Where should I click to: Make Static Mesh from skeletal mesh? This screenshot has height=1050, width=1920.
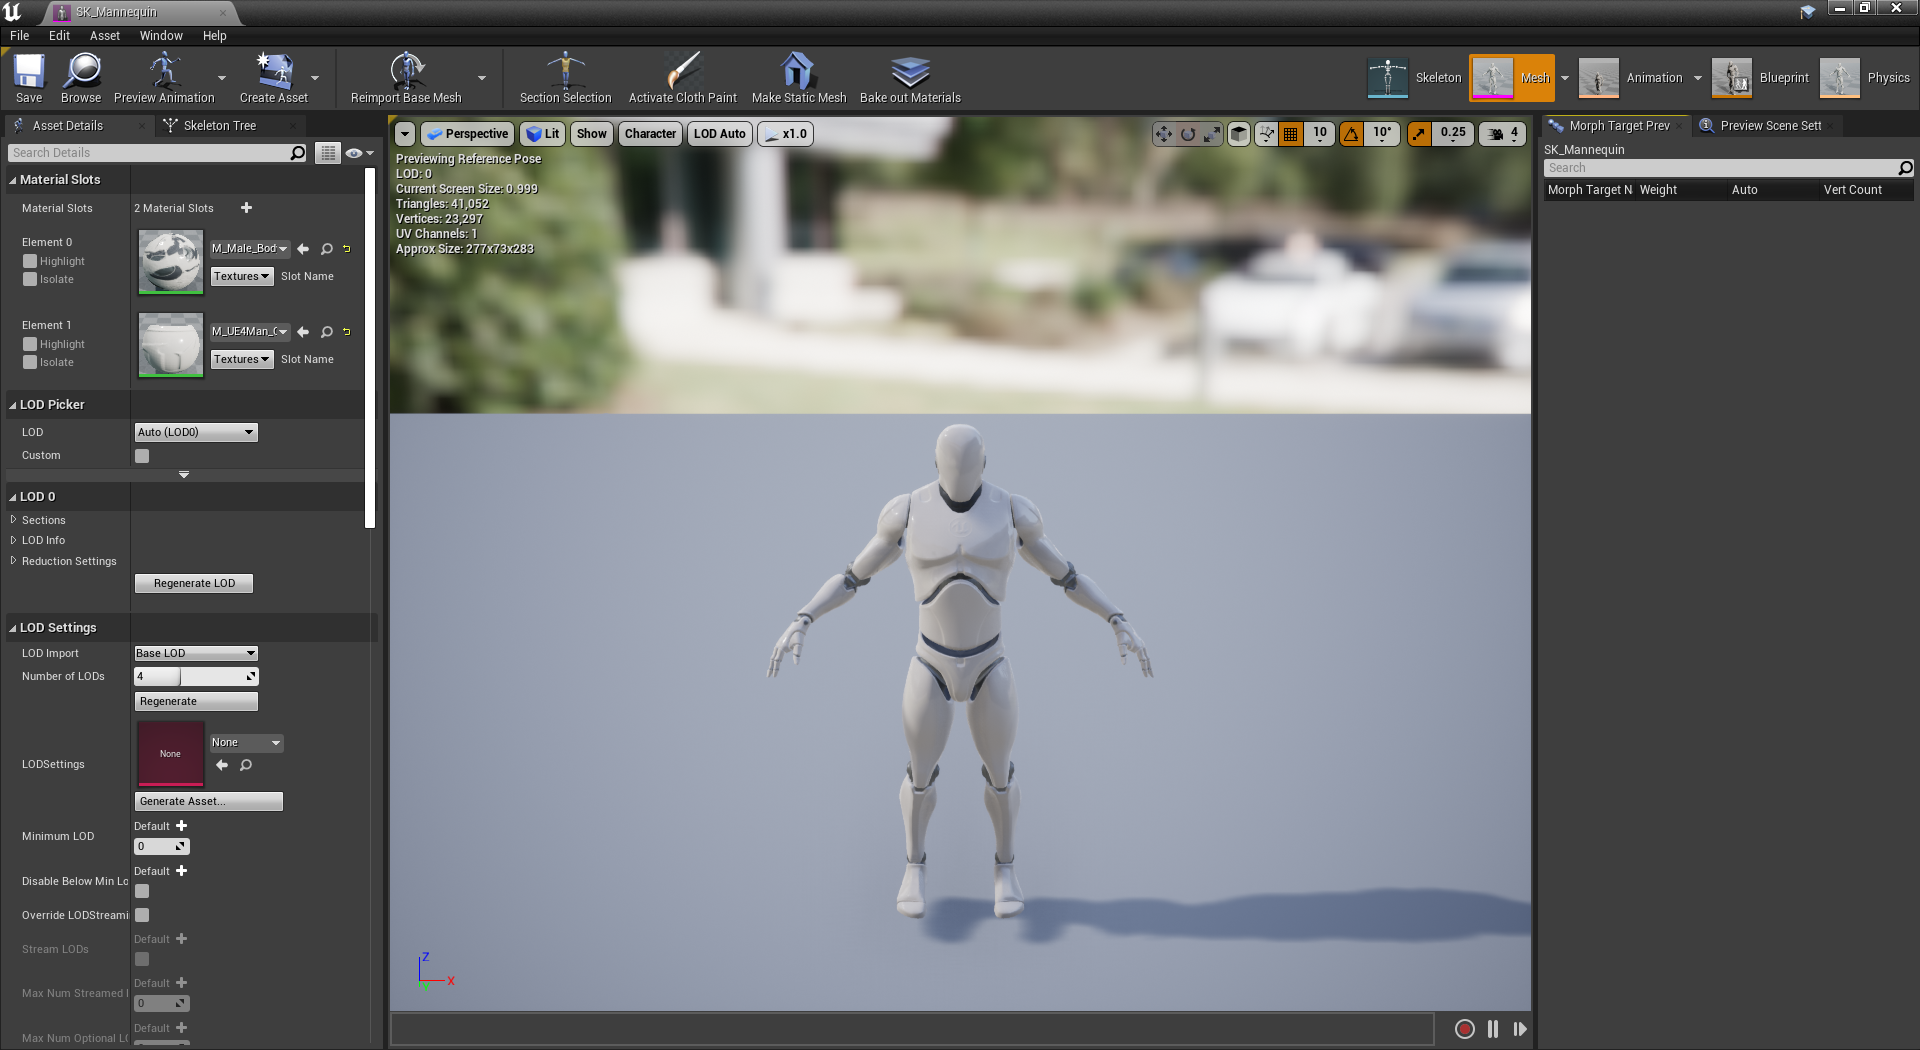(x=799, y=78)
